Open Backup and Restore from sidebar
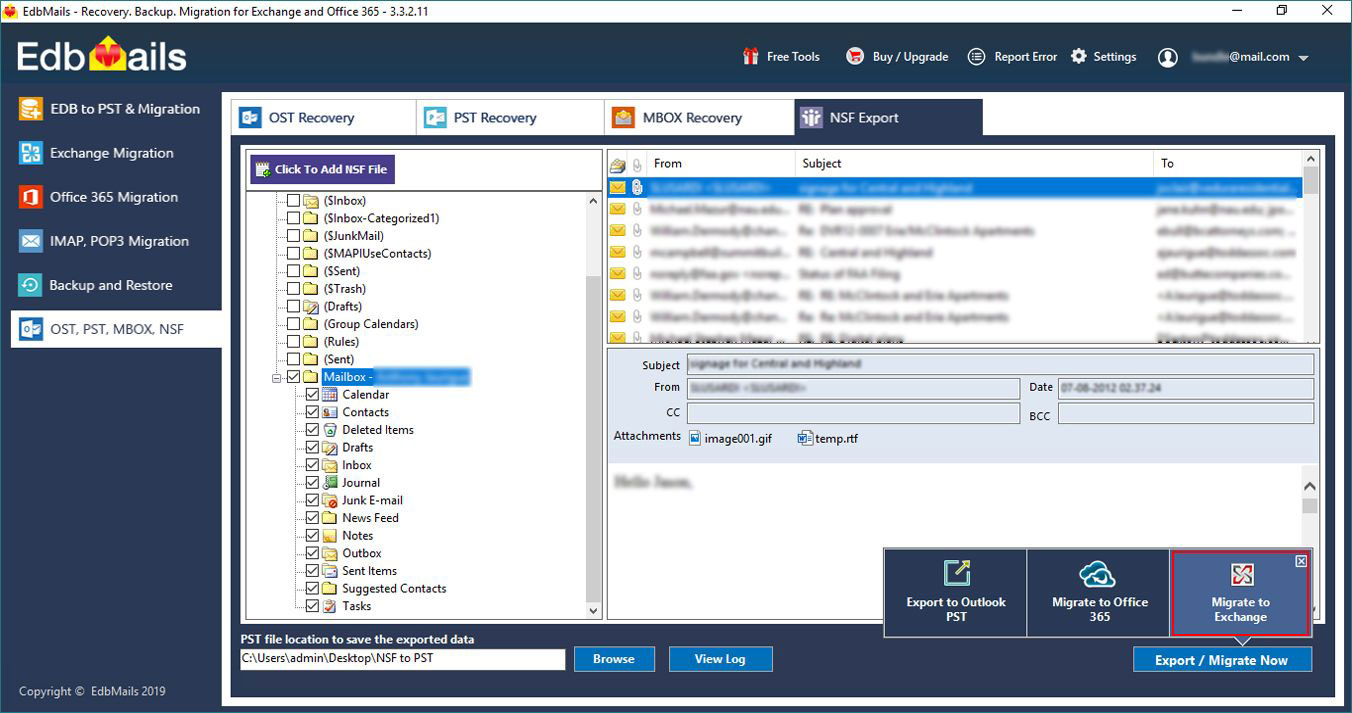Image resolution: width=1352 pixels, height=713 pixels. tap(111, 285)
